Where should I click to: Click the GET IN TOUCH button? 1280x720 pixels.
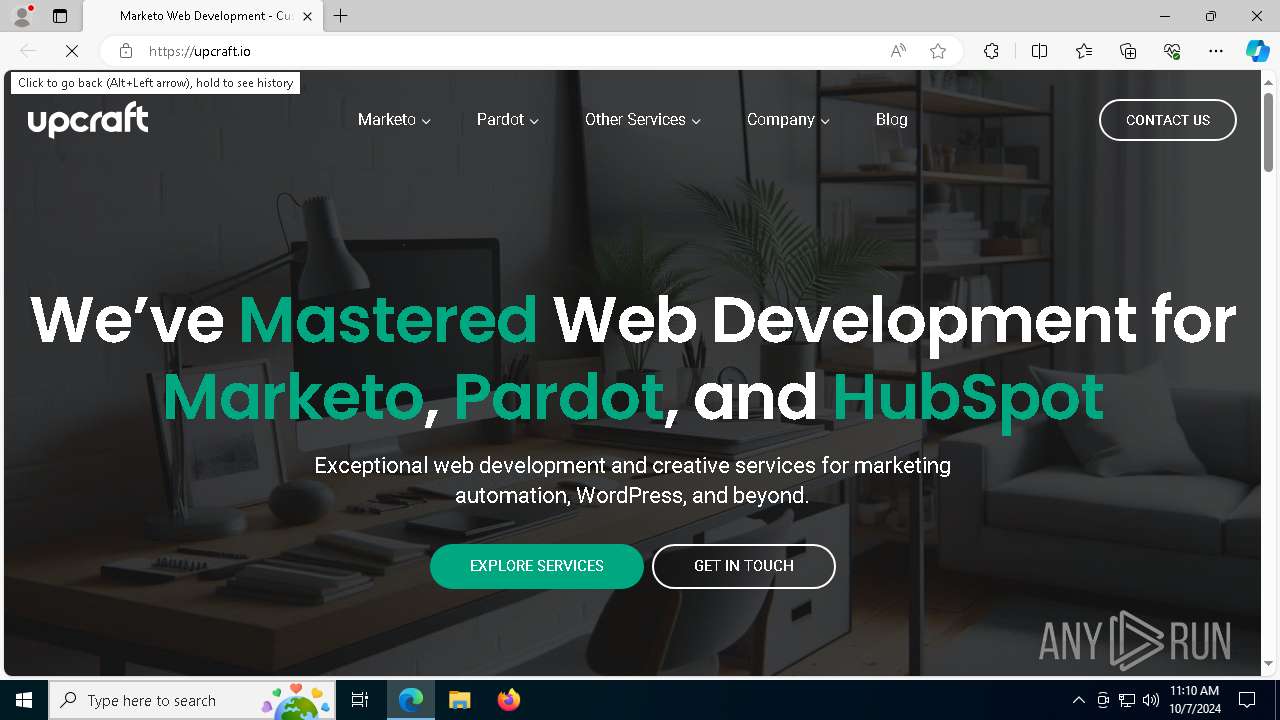point(744,566)
